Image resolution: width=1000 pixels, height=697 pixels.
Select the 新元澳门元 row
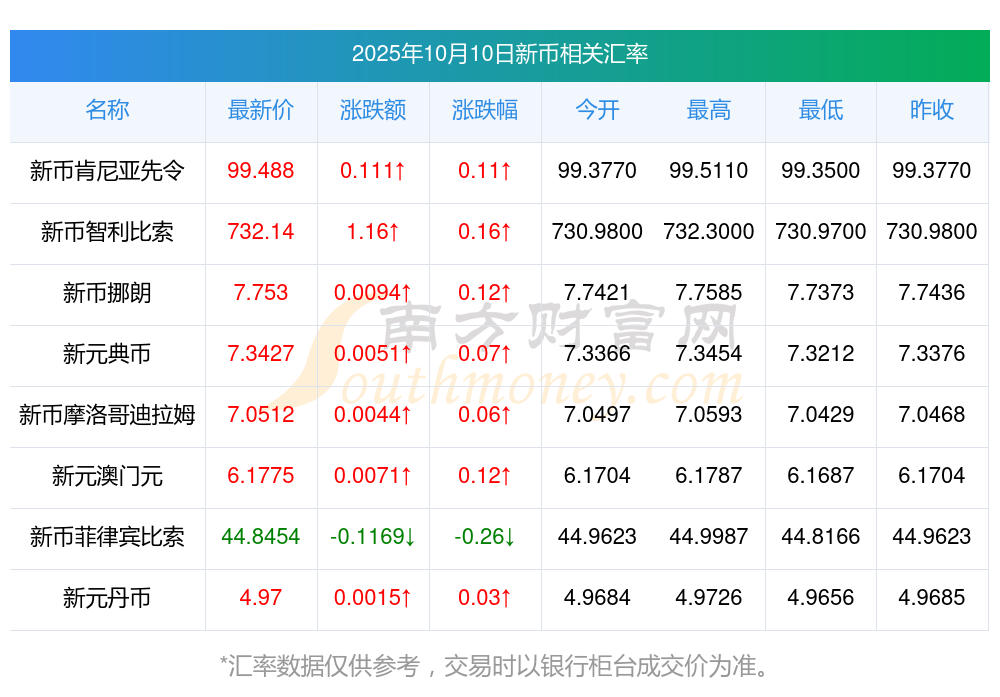[107, 477]
